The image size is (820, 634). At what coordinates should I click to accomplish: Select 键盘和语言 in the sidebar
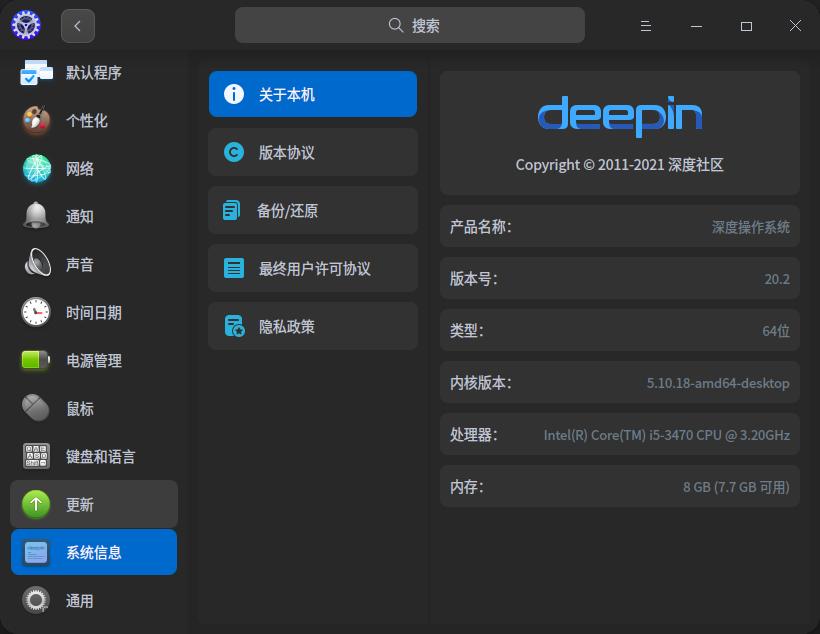[94, 456]
